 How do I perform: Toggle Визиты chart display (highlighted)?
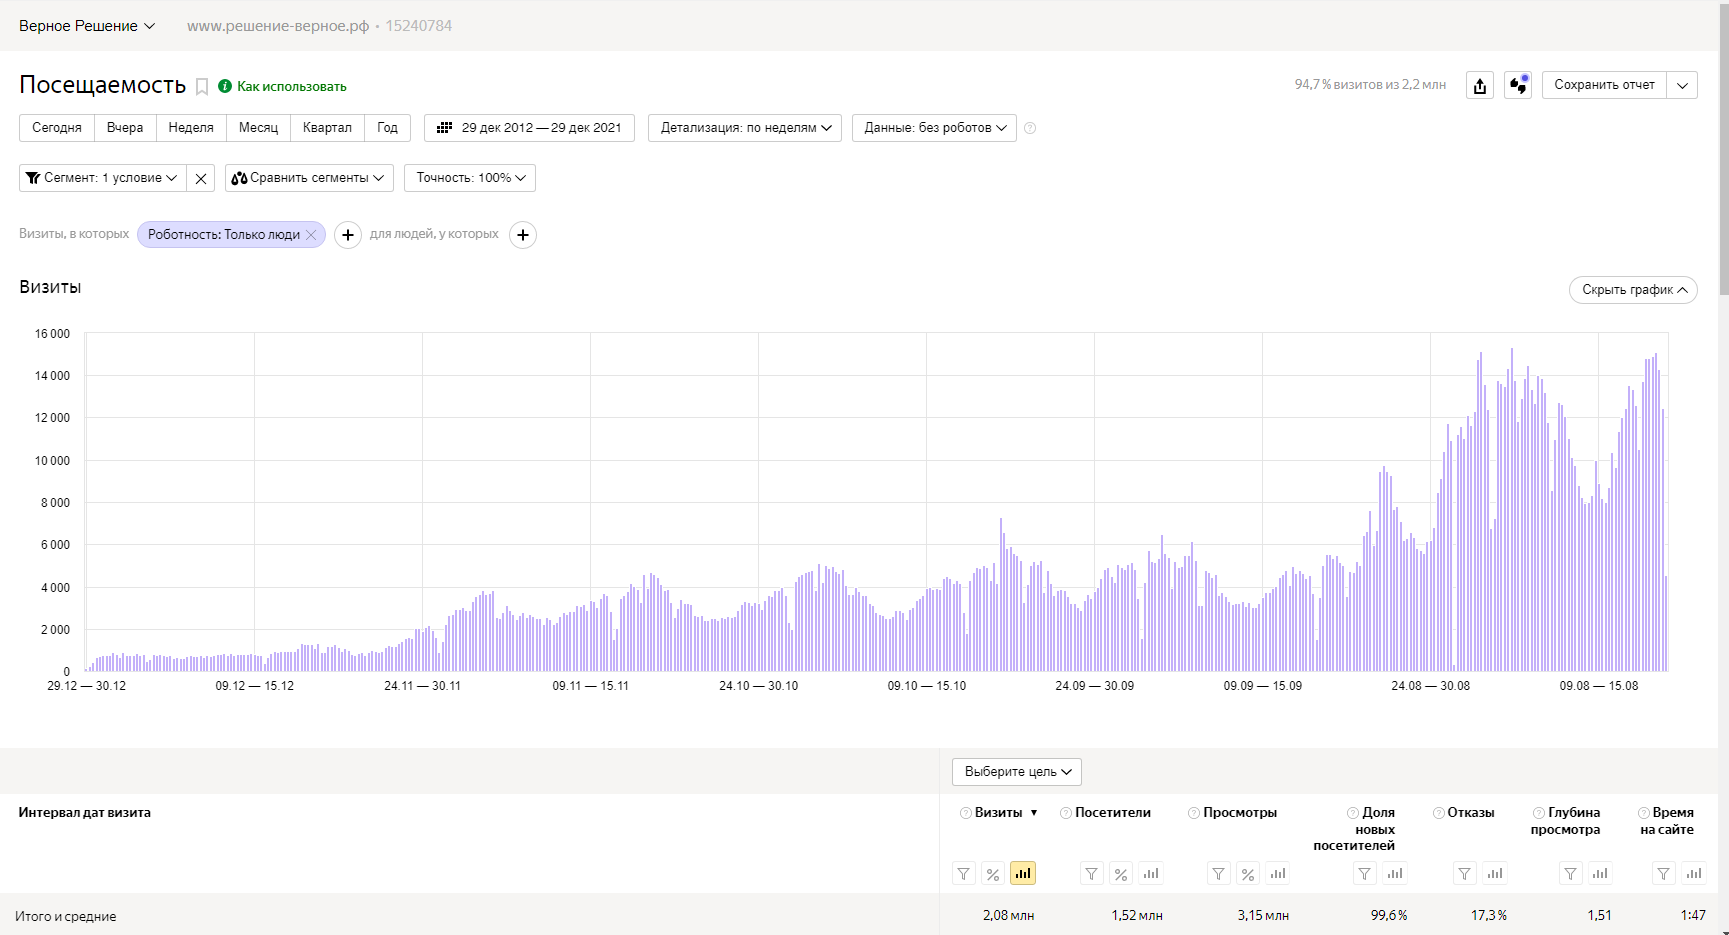(x=1022, y=874)
